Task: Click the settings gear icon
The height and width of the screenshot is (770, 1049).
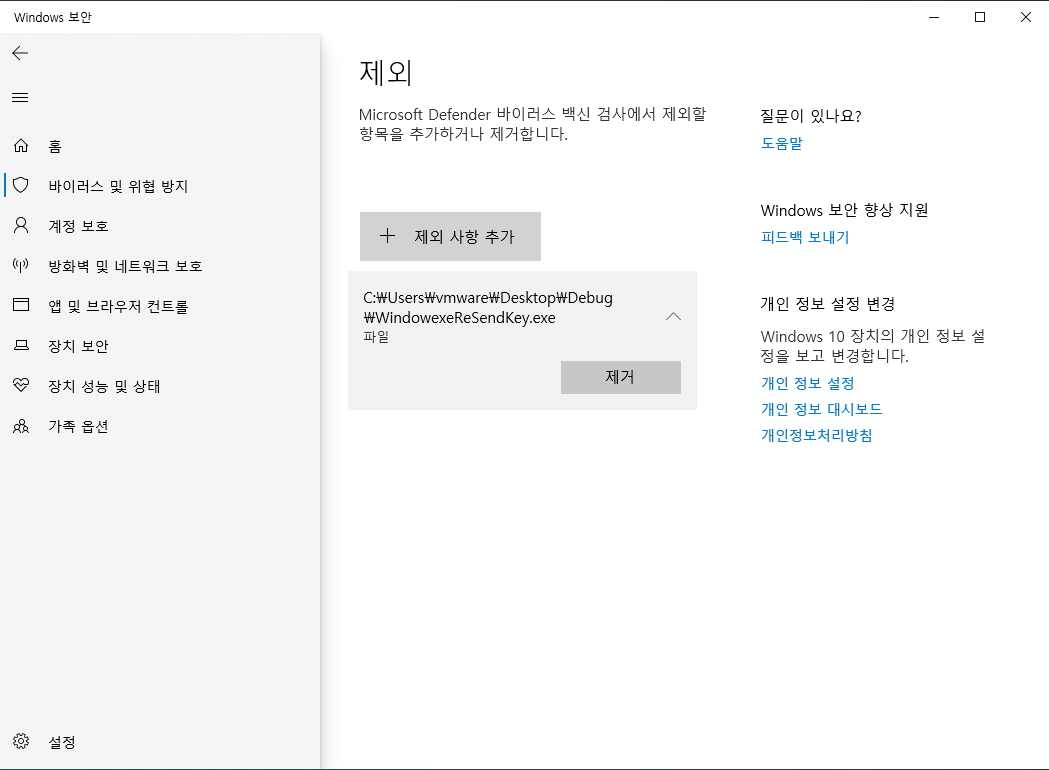Action: tap(21, 741)
